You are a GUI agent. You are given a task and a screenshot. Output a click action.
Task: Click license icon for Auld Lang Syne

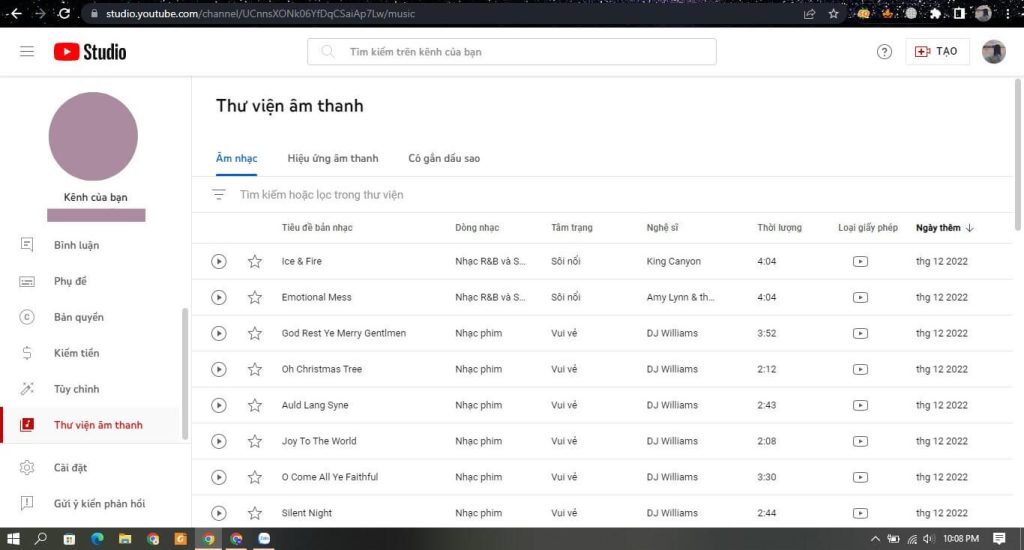860,405
